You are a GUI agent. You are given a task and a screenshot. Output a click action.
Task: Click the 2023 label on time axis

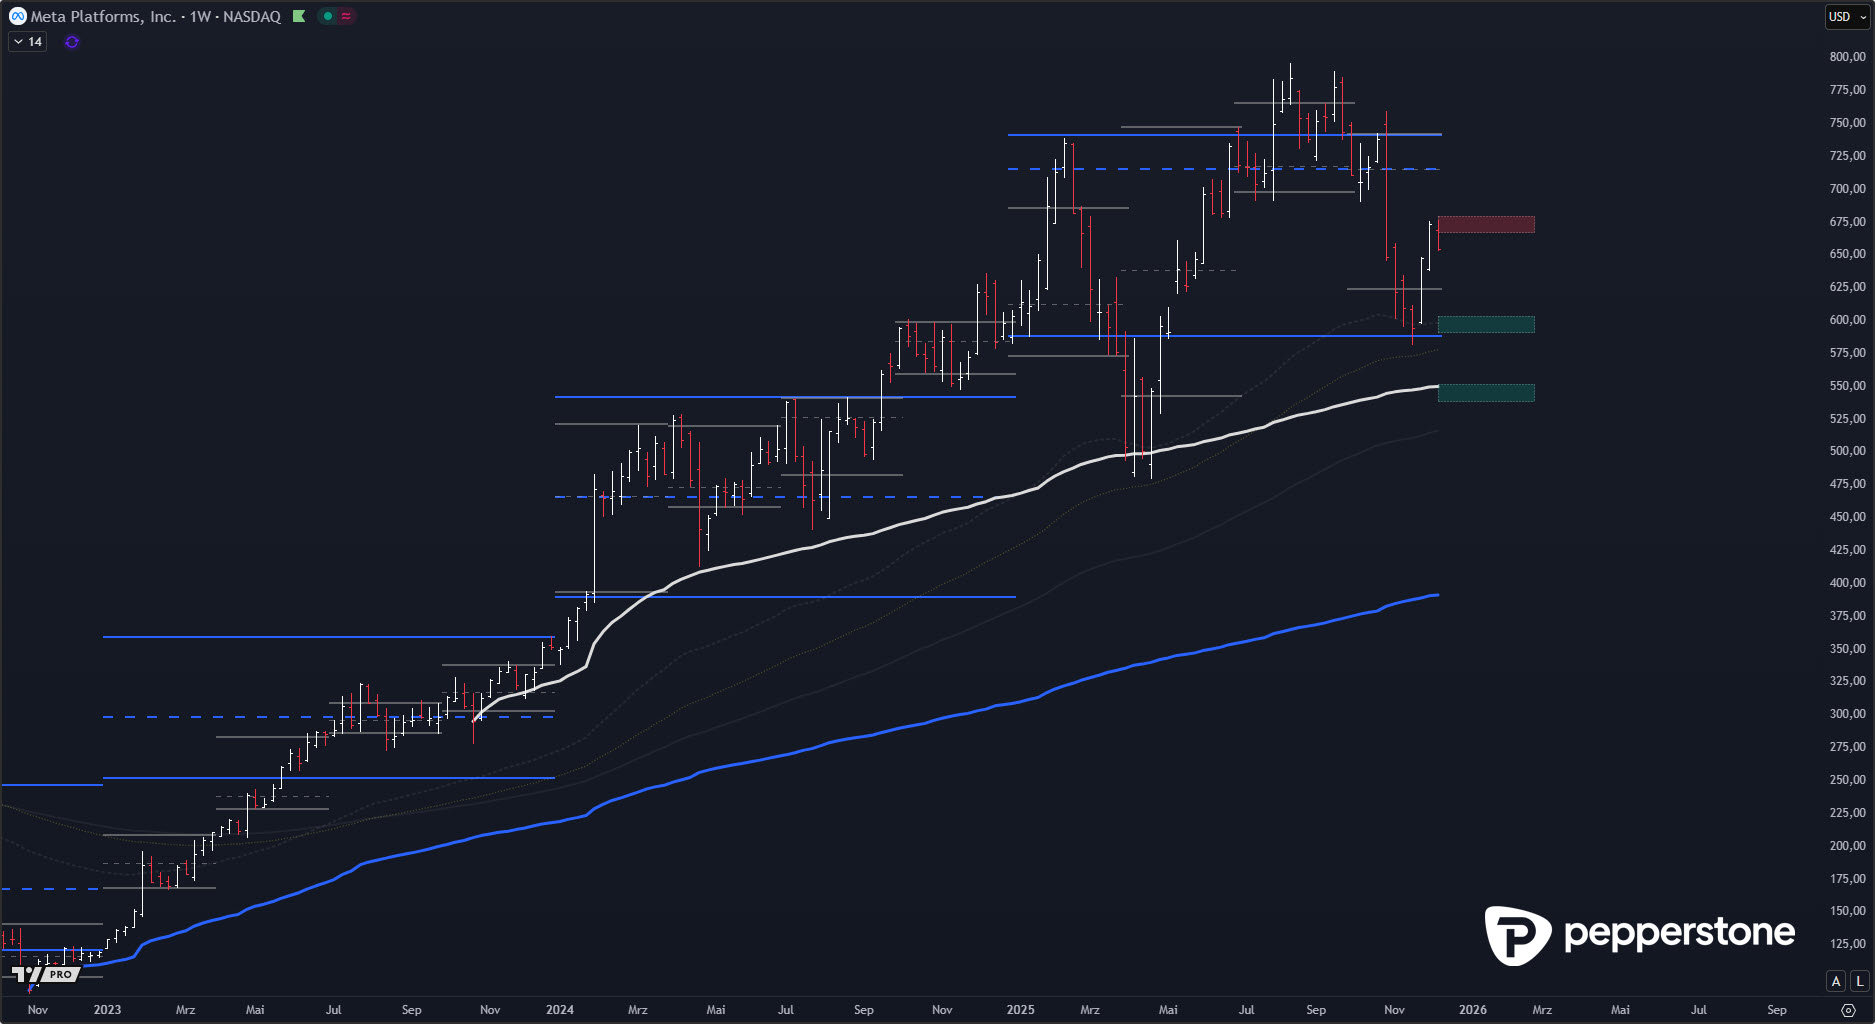(x=107, y=1010)
